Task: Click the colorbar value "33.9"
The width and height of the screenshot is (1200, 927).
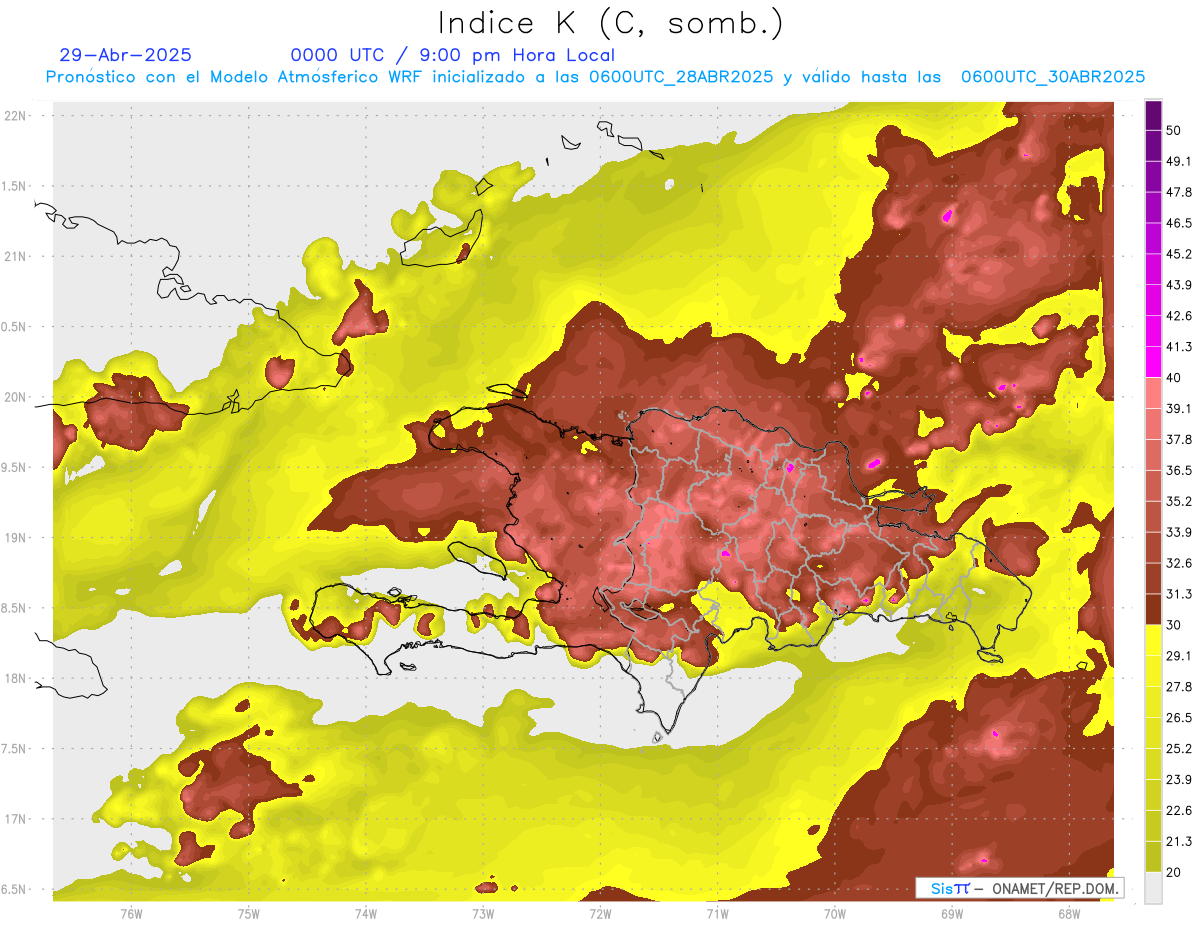Action: click(x=1178, y=532)
